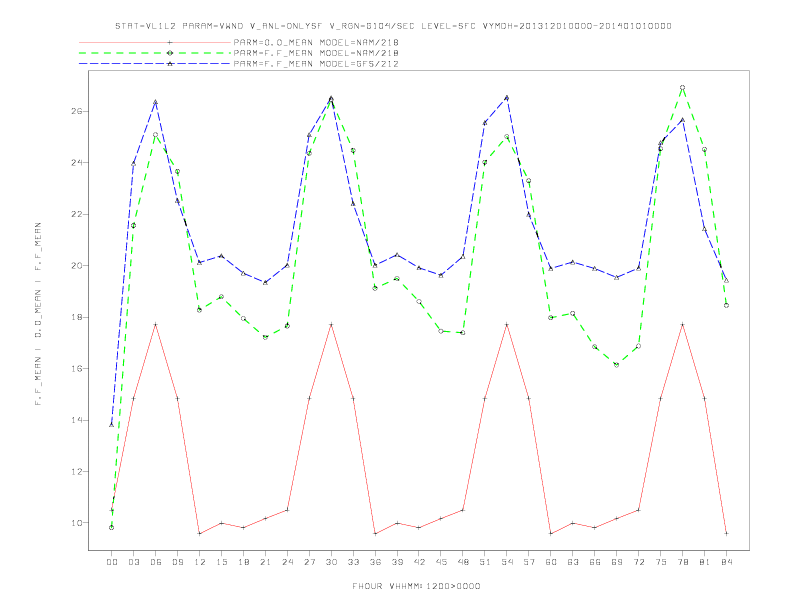Click y-axis tick label 16

(77, 369)
